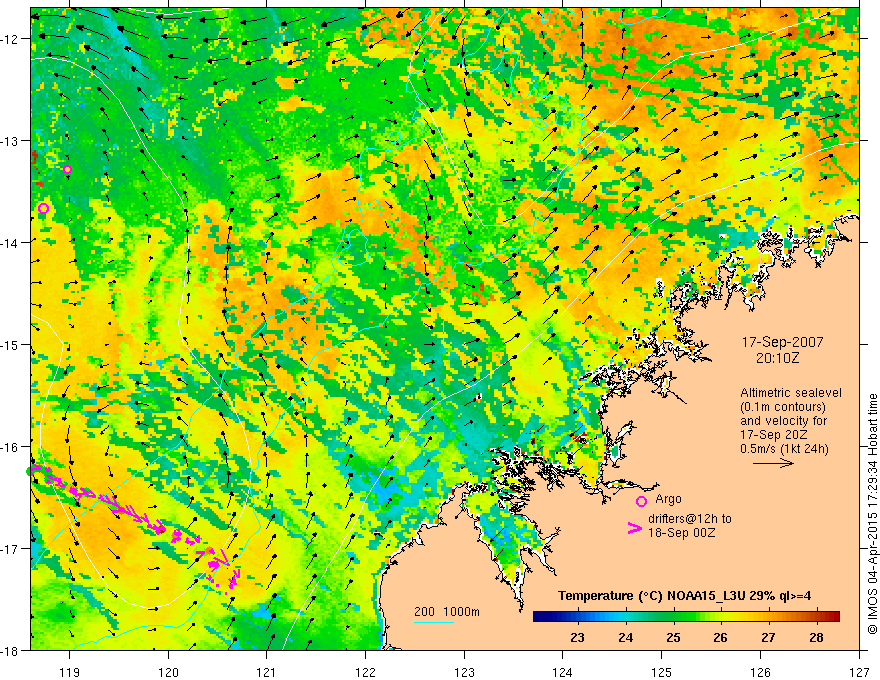The image size is (880, 680).
Task: Click the longitude axis label 127
Action: click(859, 672)
